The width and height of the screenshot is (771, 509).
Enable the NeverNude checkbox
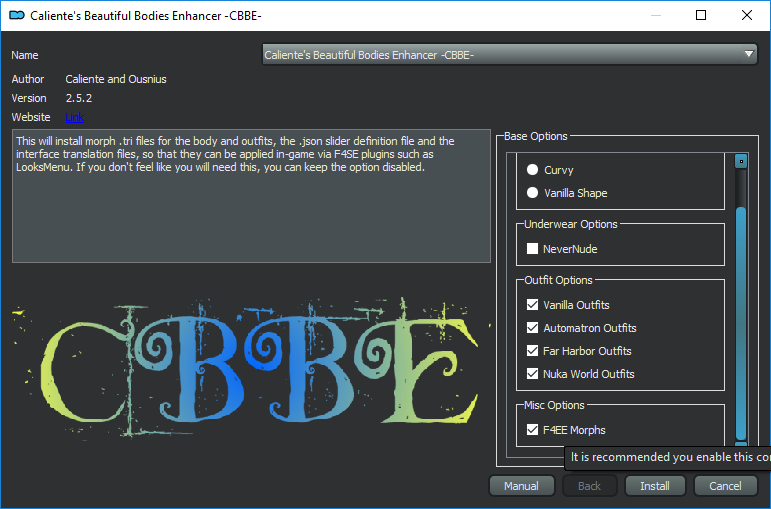pyautogui.click(x=533, y=248)
